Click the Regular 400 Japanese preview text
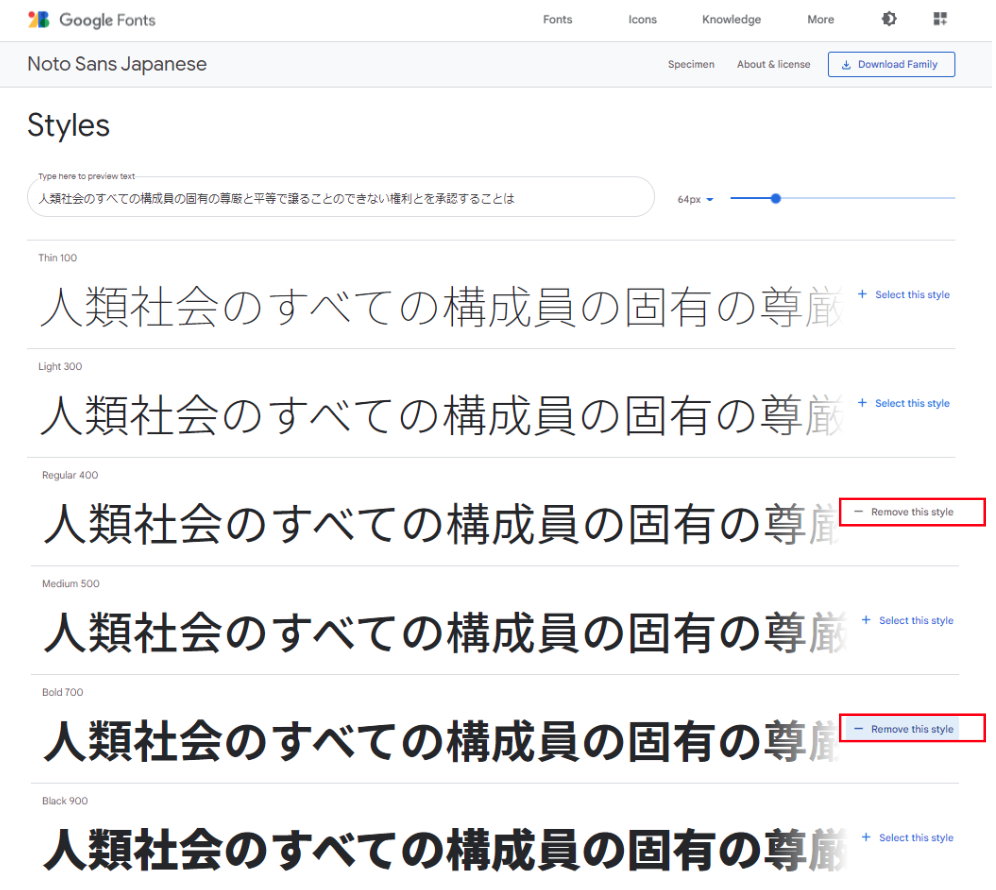This screenshot has height=890, width=996. pos(441,524)
